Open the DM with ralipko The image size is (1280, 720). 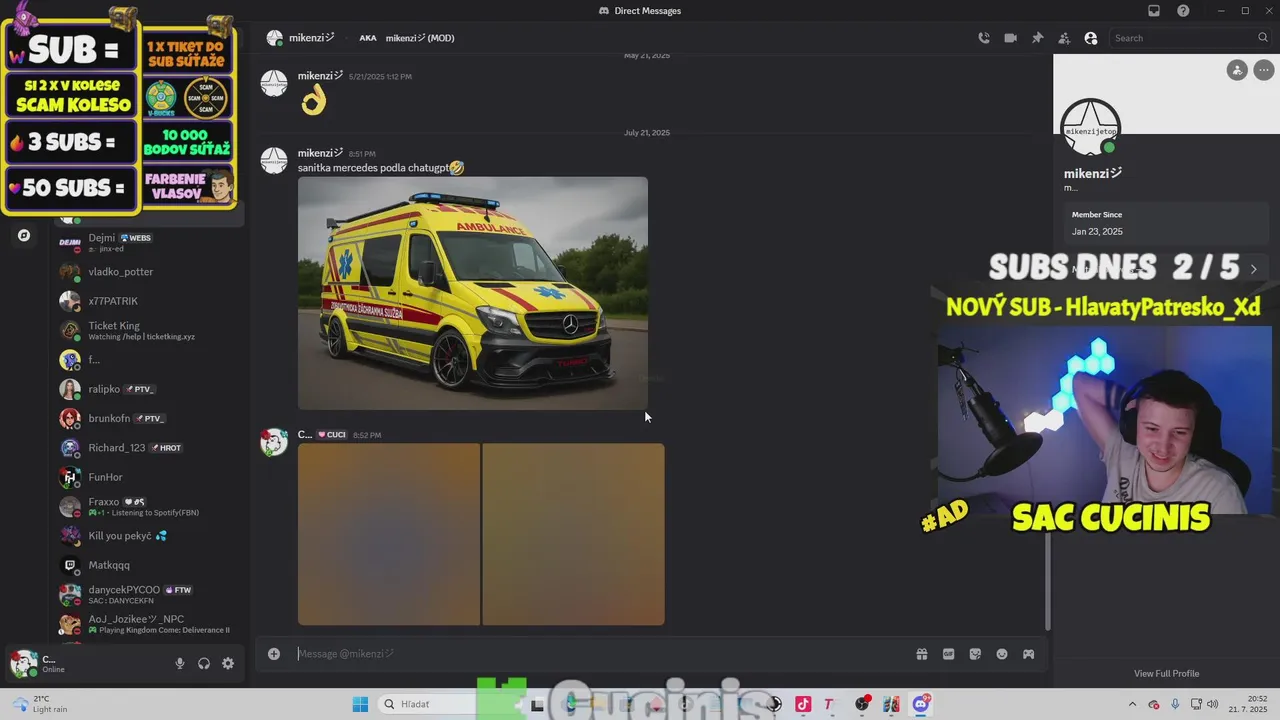click(x=147, y=389)
